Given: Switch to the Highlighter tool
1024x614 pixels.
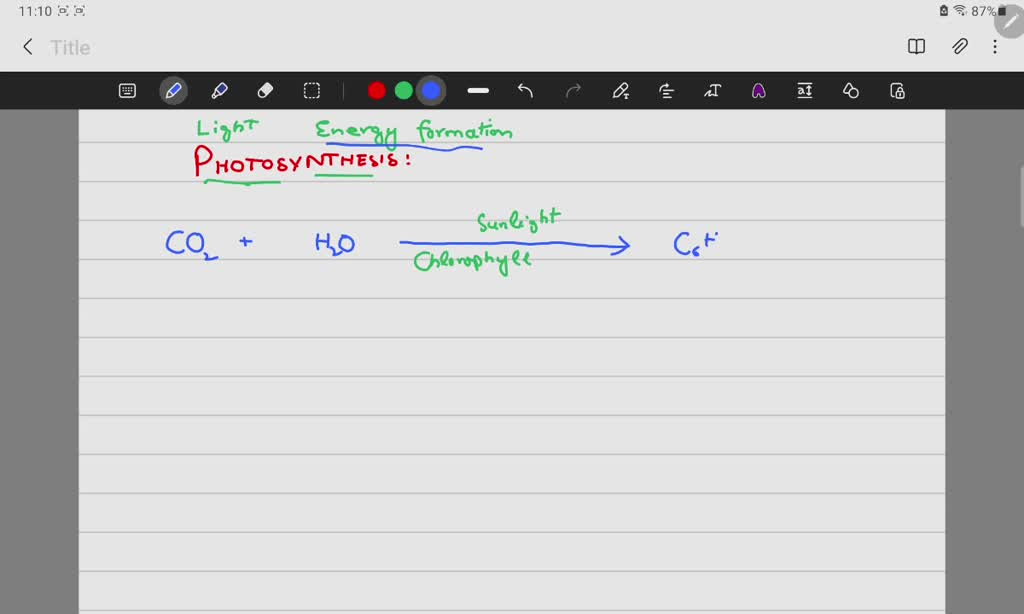Looking at the screenshot, I should tap(220, 90).
